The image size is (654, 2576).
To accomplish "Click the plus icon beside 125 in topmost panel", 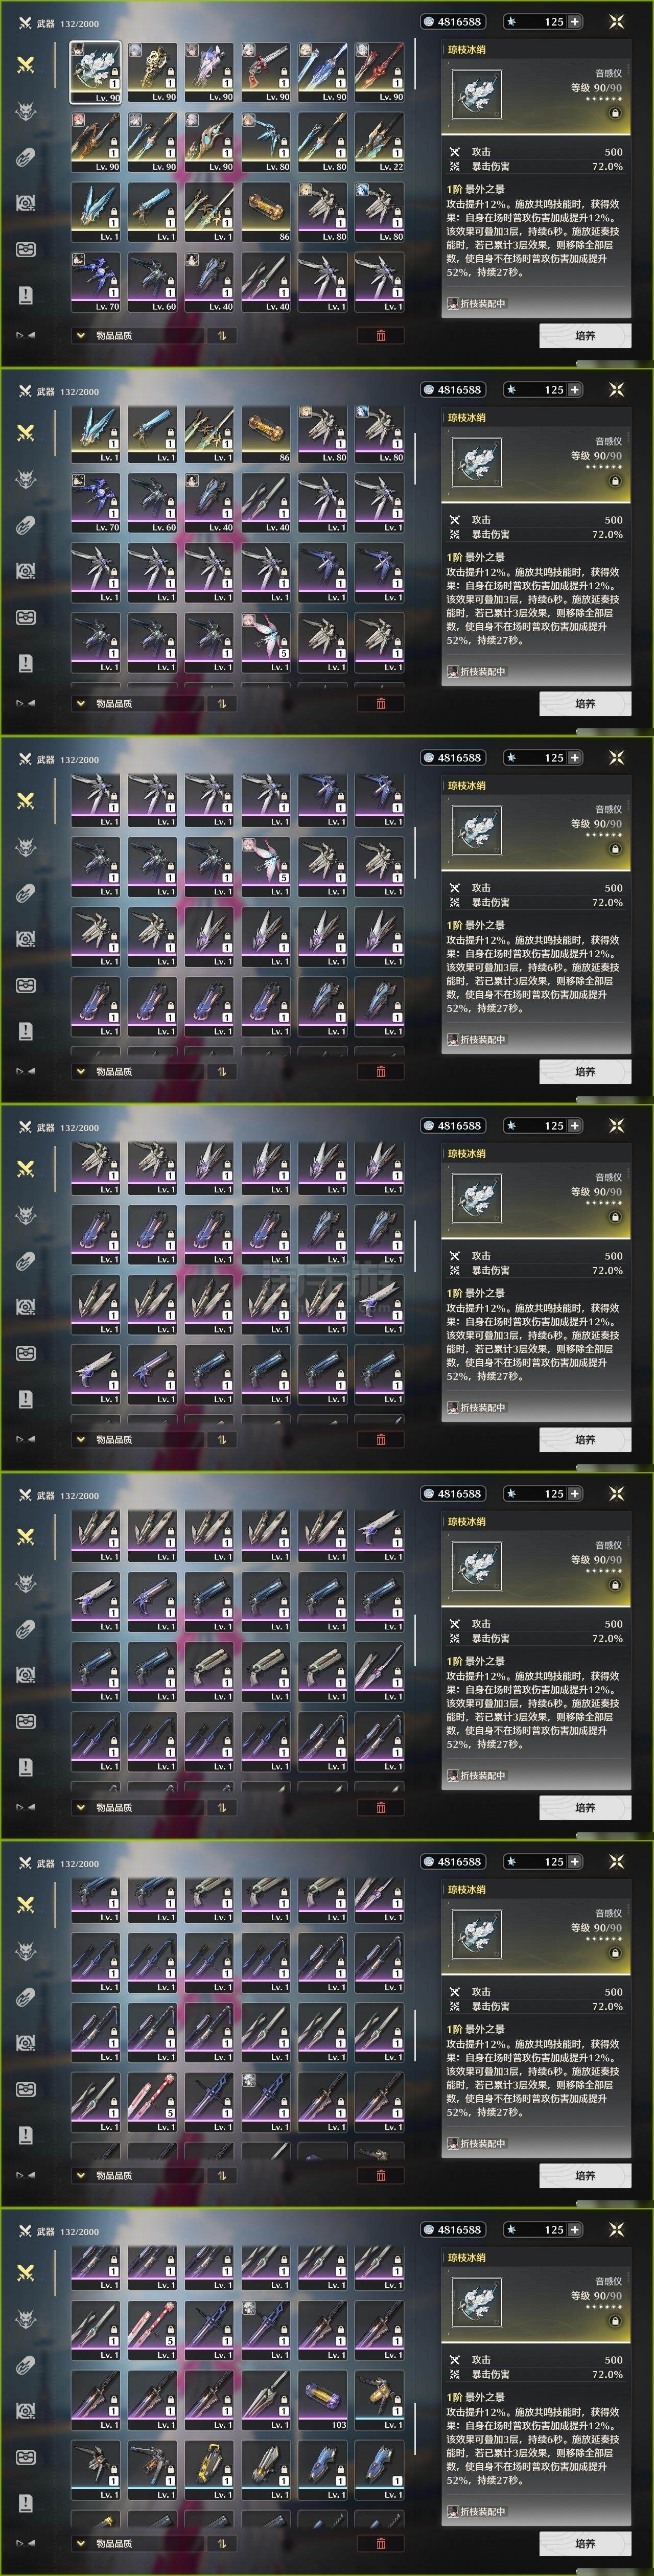I will click(575, 21).
